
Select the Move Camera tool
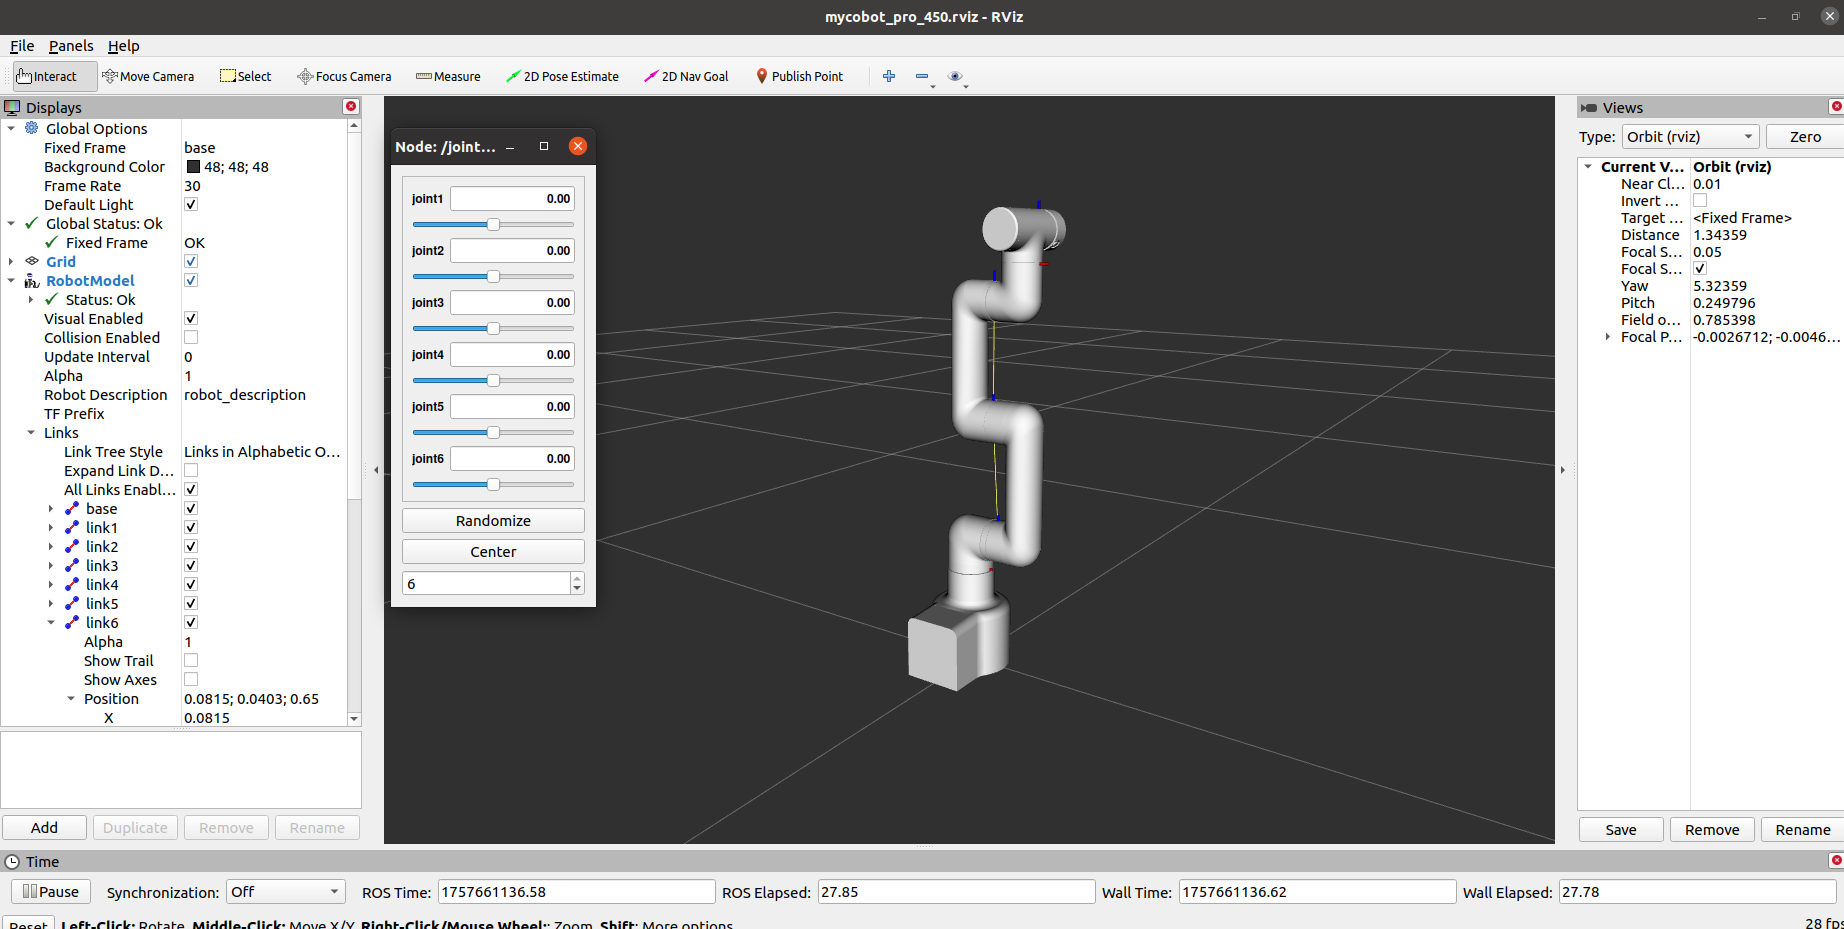[x=148, y=76]
